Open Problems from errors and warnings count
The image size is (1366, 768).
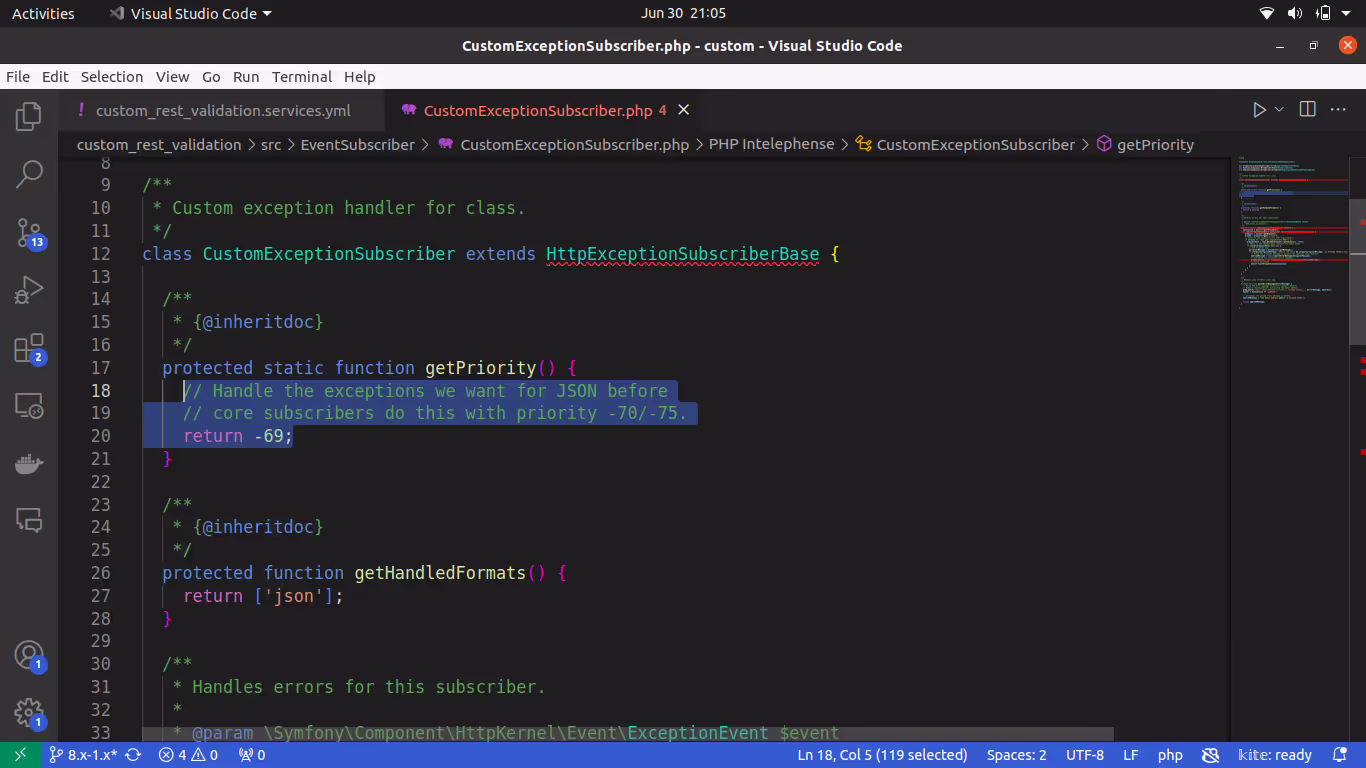click(188, 755)
